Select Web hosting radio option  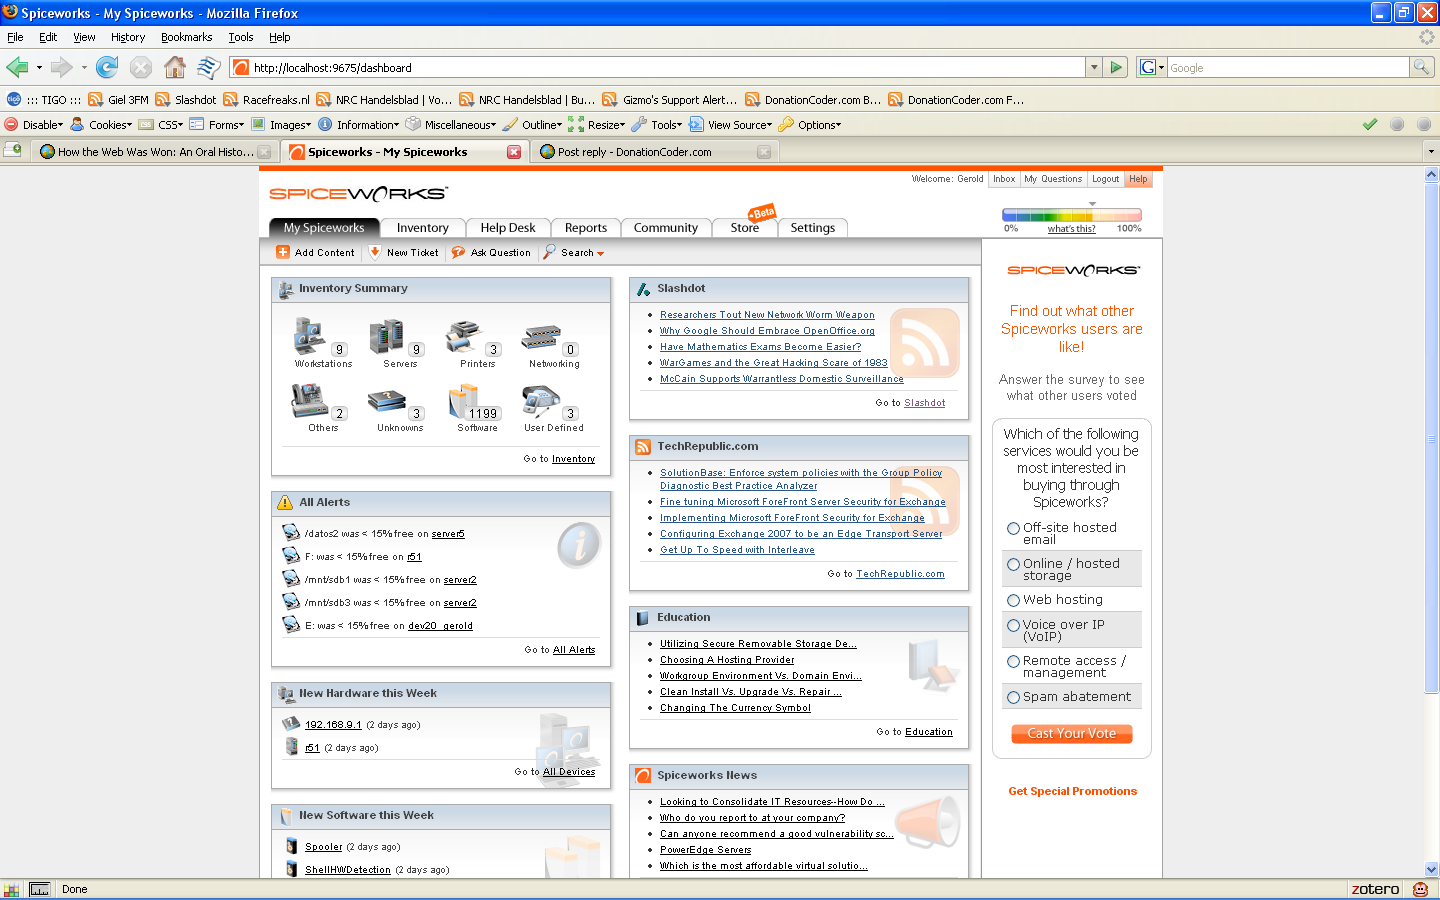[x=1014, y=600]
